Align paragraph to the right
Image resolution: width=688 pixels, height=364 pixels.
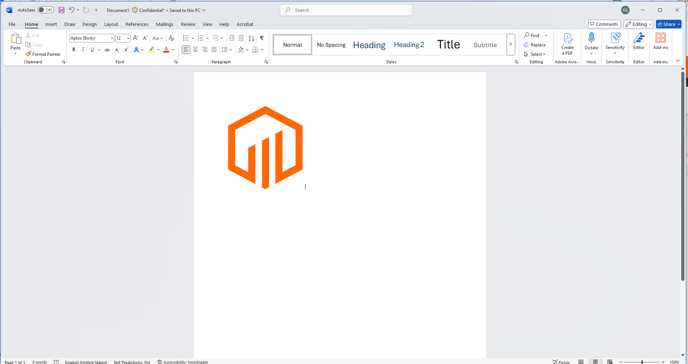(x=204, y=50)
